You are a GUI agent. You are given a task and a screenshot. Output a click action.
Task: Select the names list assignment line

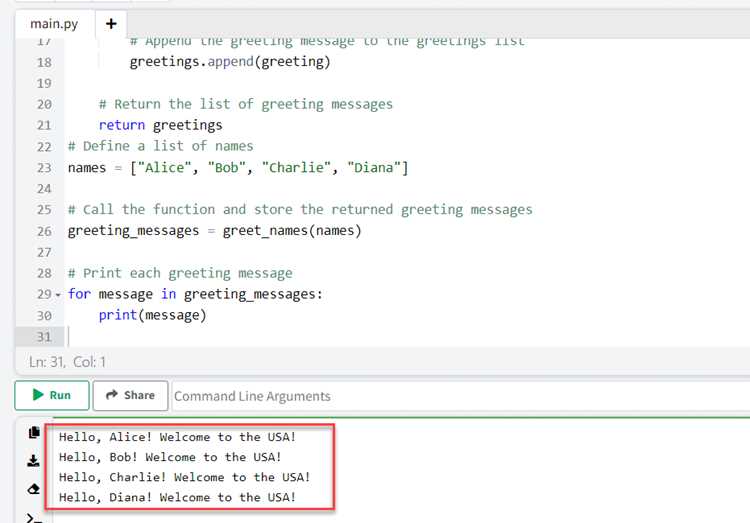pyautogui.click(x=238, y=168)
